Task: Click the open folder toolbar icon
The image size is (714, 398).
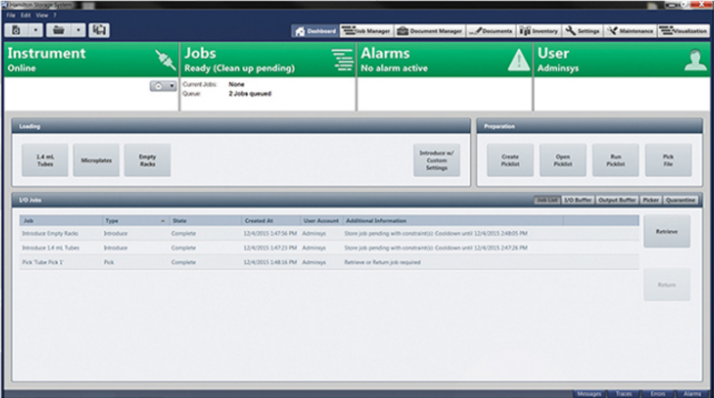Action: (59, 30)
